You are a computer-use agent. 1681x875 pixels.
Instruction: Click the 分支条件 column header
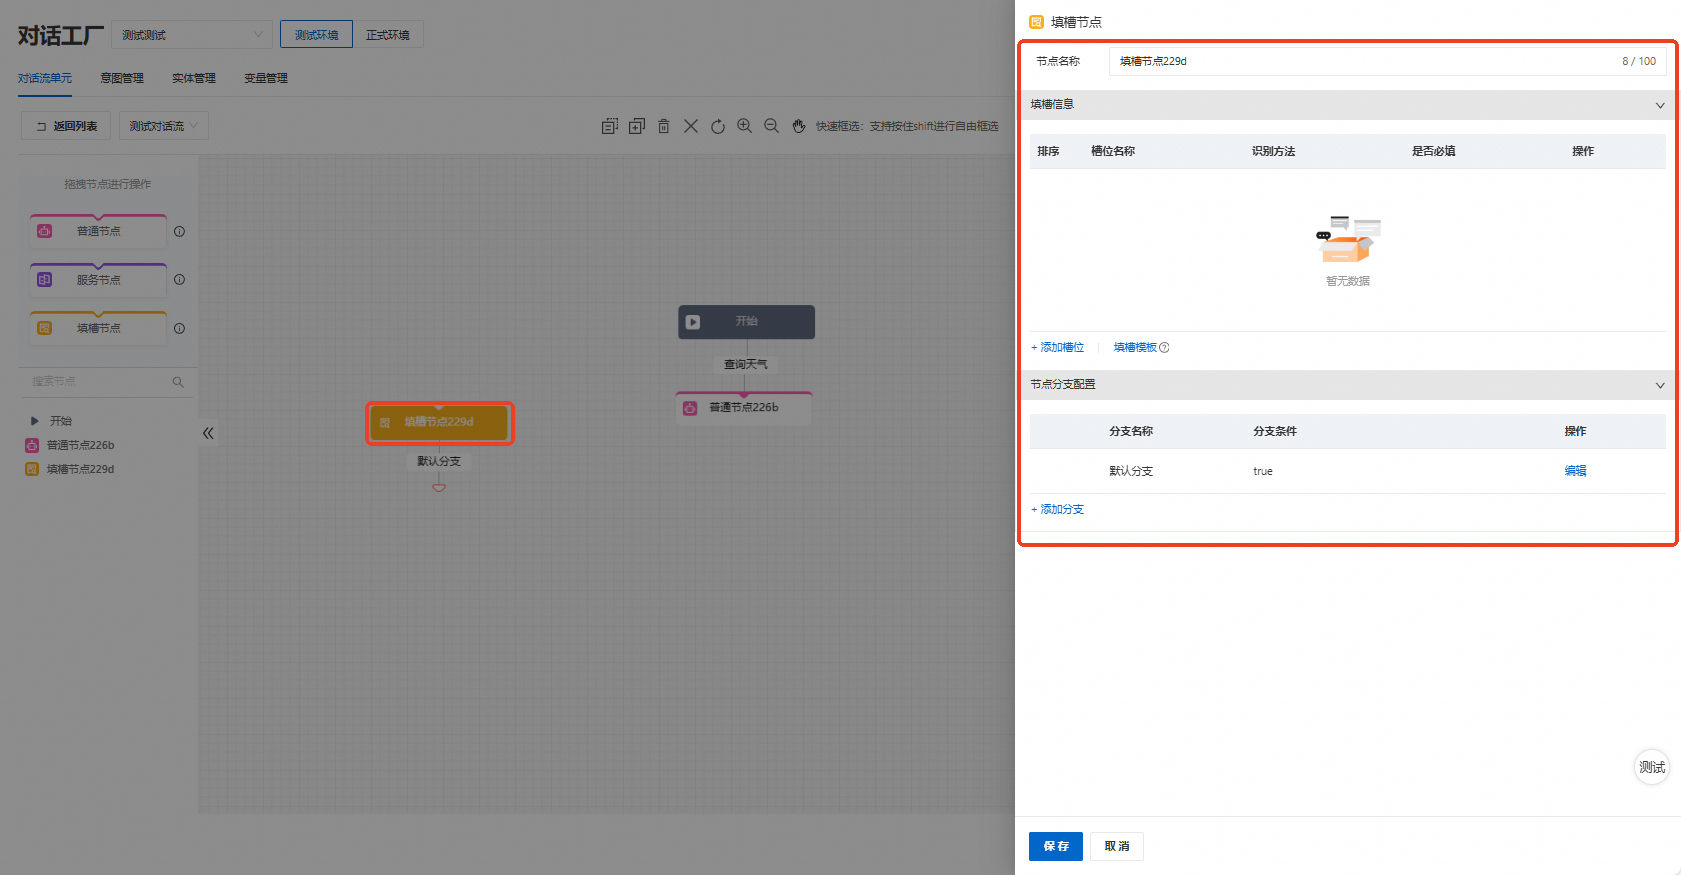click(x=1275, y=431)
